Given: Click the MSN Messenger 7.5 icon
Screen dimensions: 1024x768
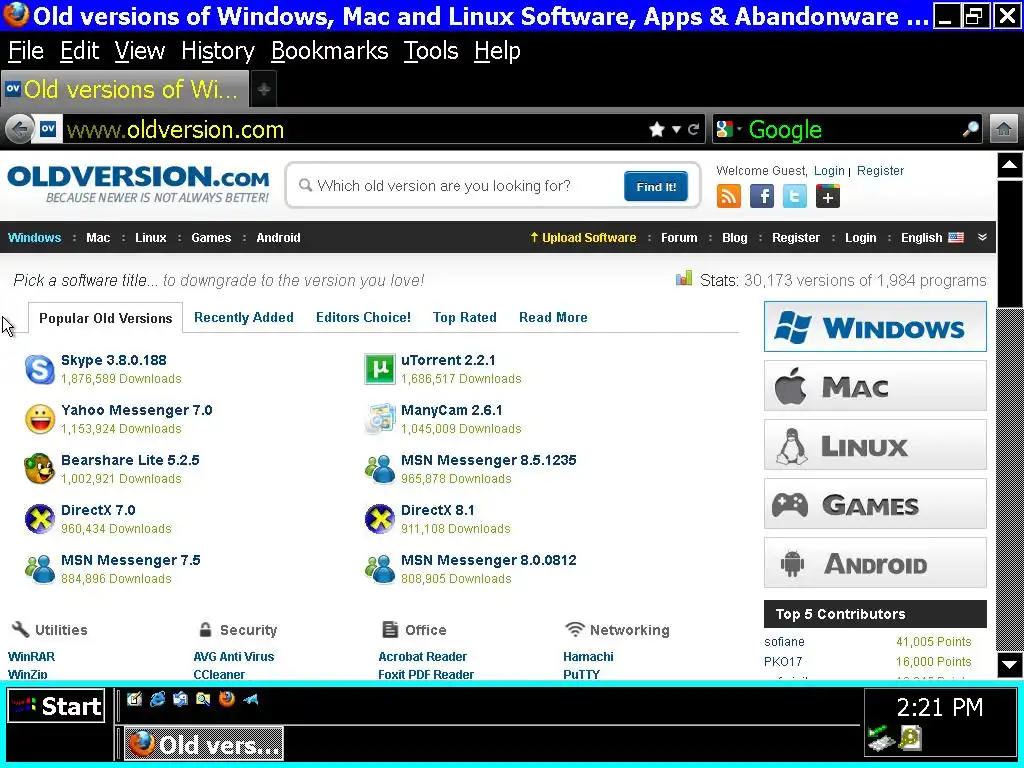Looking at the screenshot, I should tap(39, 569).
